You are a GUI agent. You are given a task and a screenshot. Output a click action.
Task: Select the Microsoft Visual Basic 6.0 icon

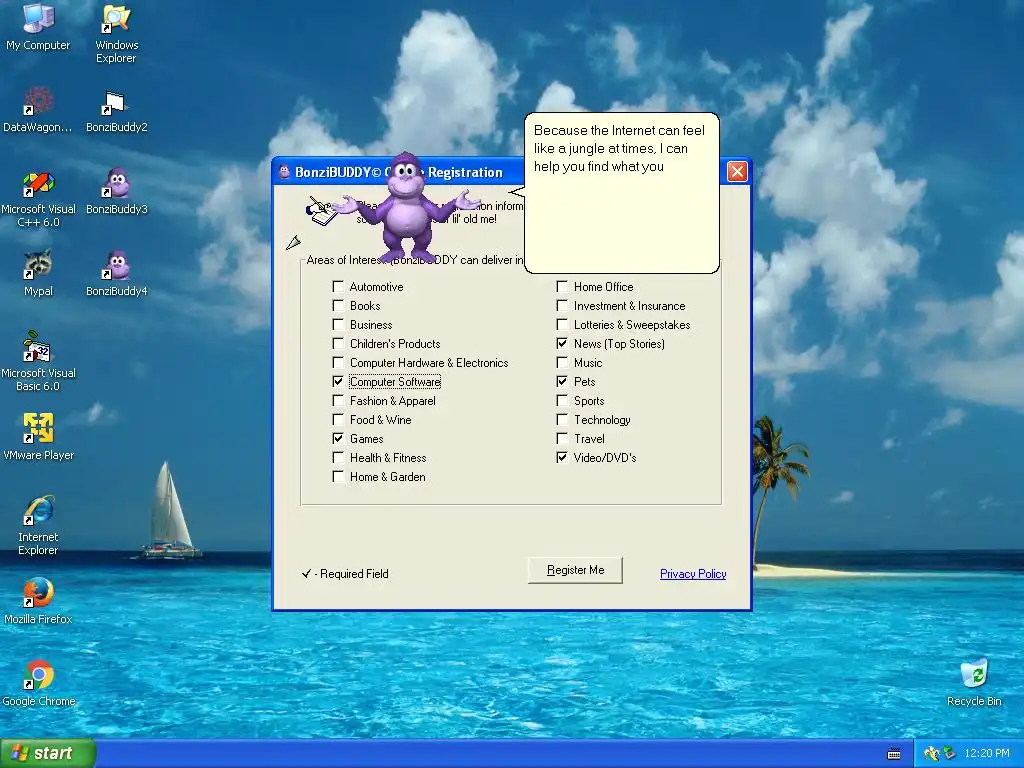[38, 361]
